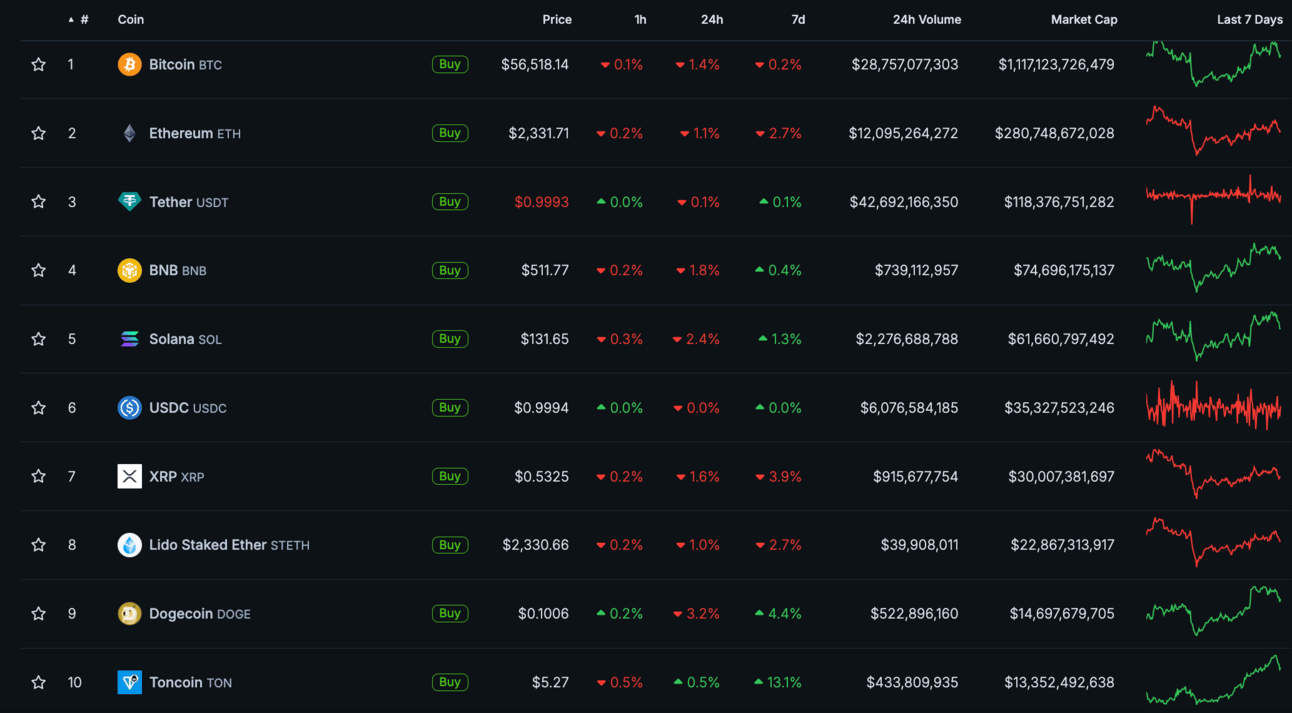This screenshot has height=713, width=1292.
Task: Click Buy for Lido Staked Ether
Action: [x=450, y=545]
